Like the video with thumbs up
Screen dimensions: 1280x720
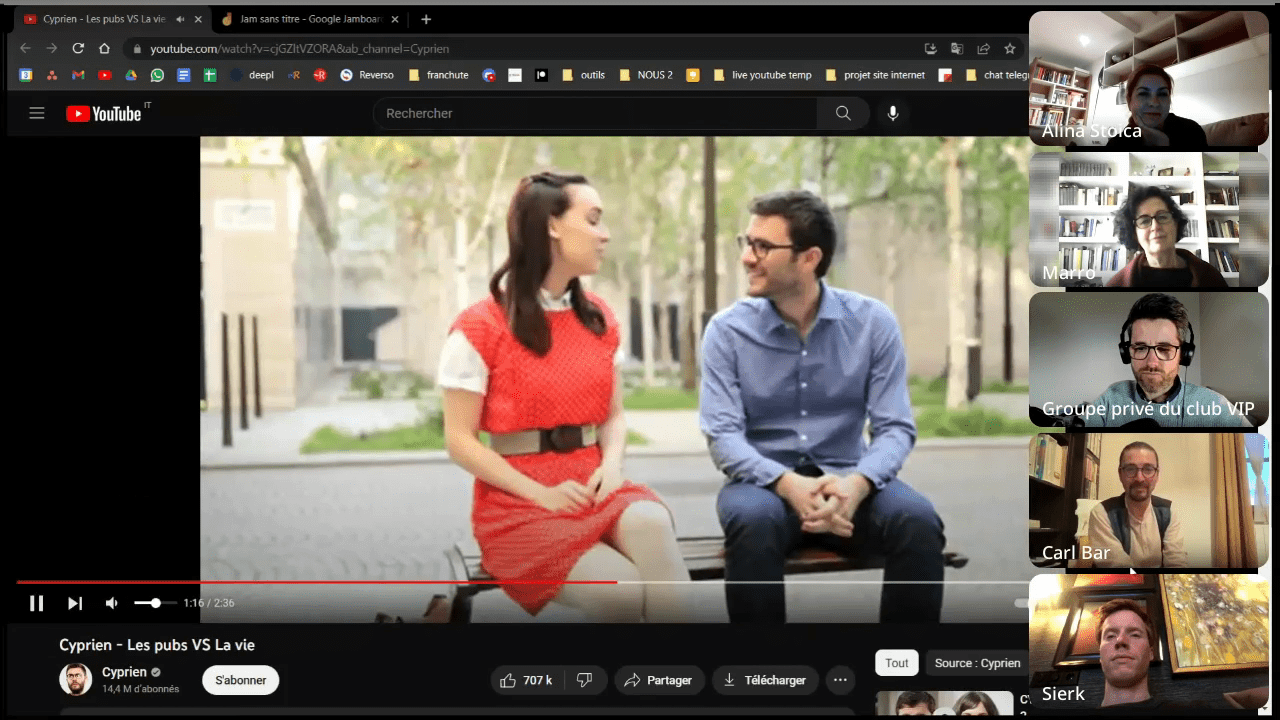527,680
